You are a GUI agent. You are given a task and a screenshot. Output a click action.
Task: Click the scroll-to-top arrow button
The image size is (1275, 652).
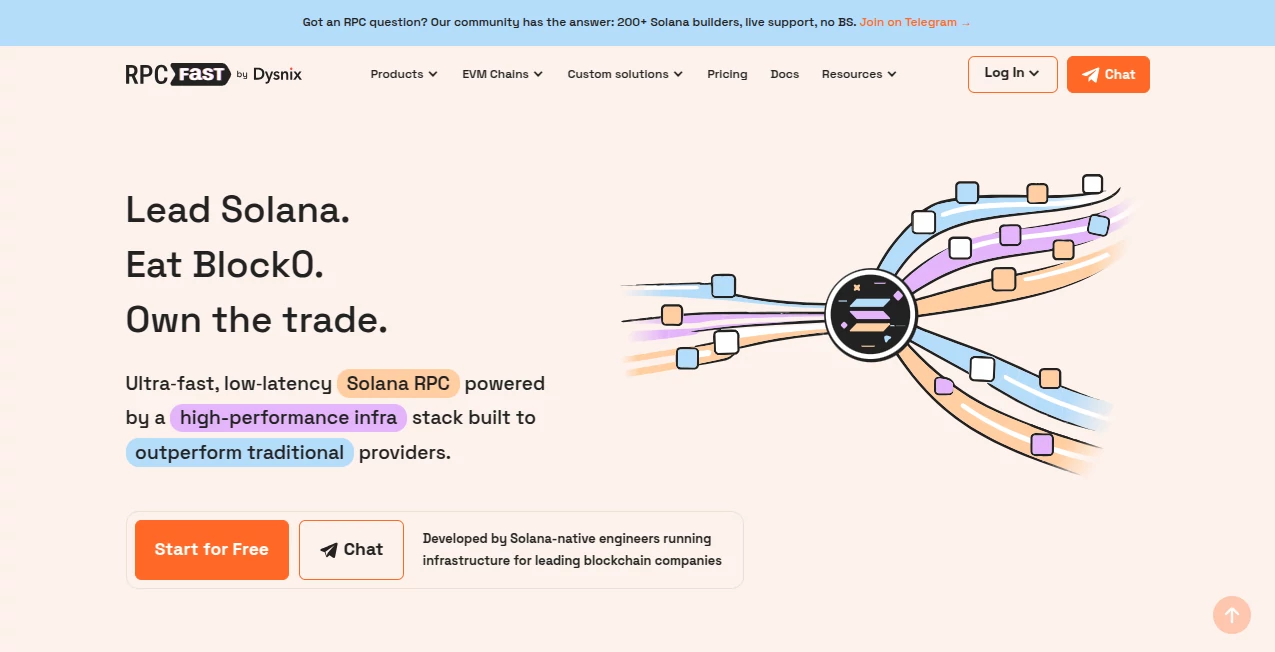click(1232, 615)
